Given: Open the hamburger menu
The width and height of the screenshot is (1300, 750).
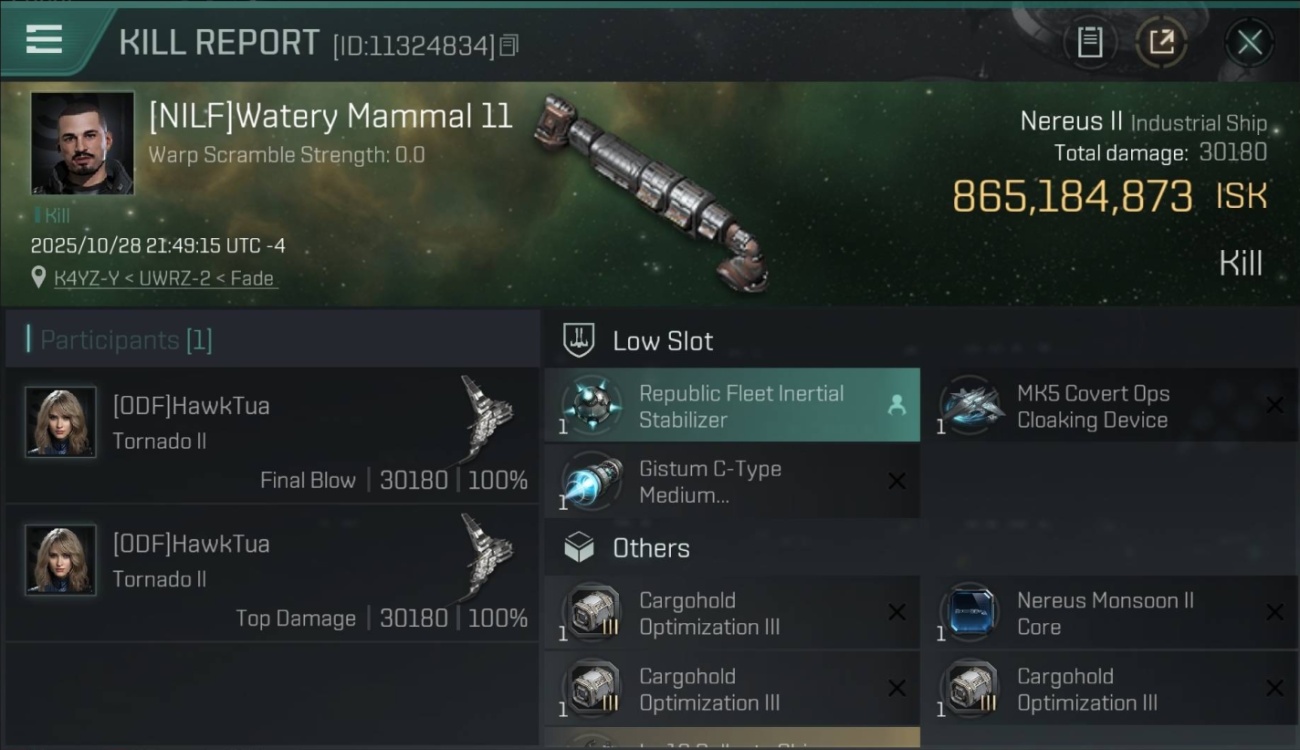Looking at the screenshot, I should click(x=44, y=40).
